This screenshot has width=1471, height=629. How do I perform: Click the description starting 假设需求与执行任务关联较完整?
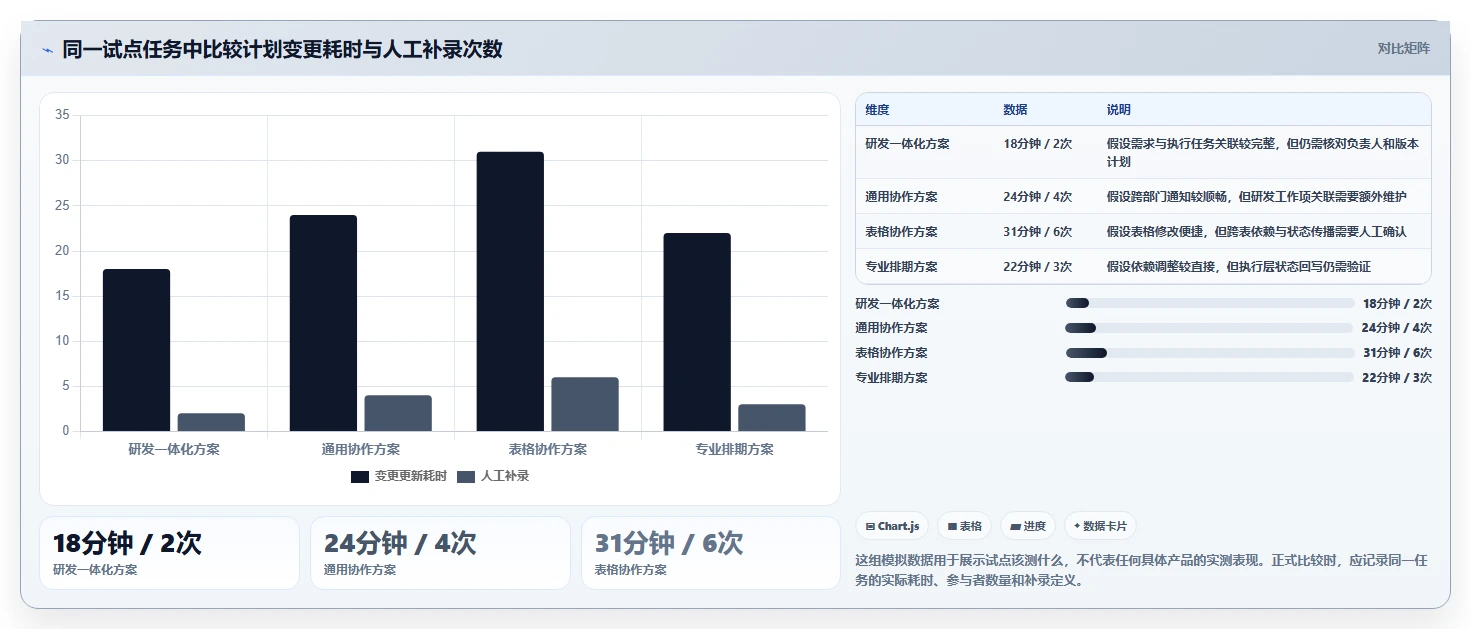pos(1262,152)
